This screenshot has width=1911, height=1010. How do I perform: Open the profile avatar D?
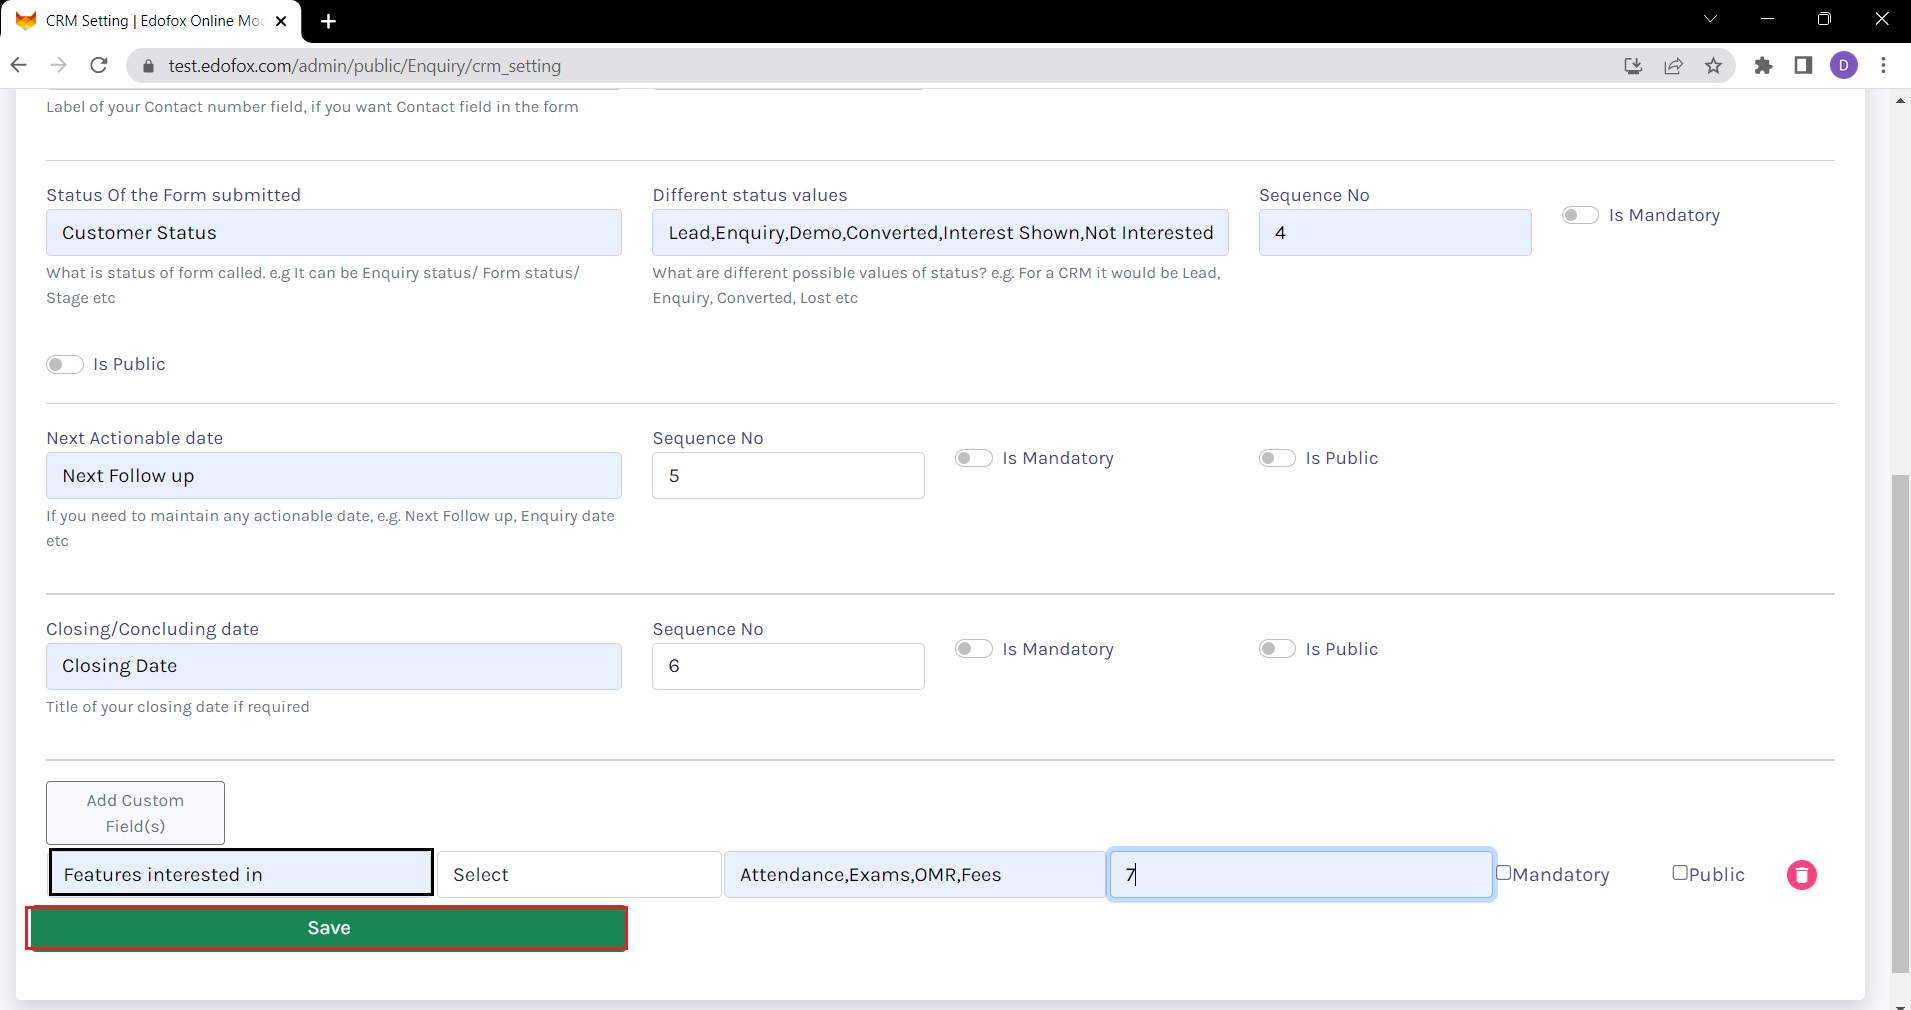point(1843,66)
